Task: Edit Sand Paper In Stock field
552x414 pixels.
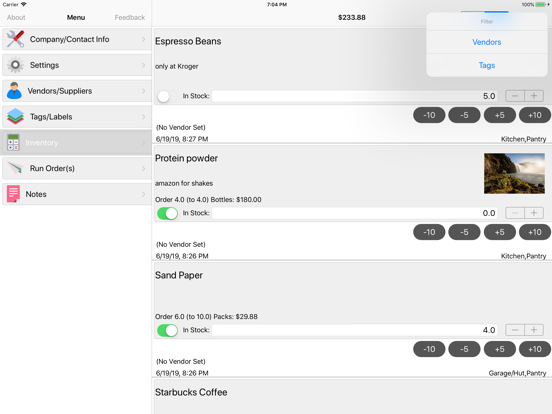Action: click(355, 330)
